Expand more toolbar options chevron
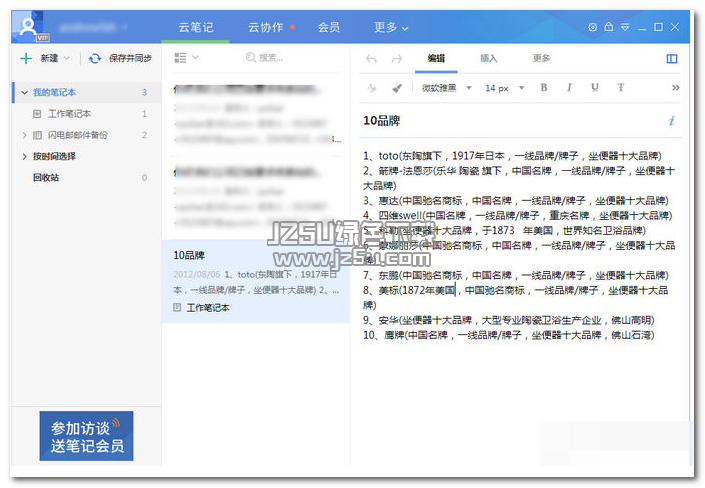705x488 pixels. pos(675,87)
